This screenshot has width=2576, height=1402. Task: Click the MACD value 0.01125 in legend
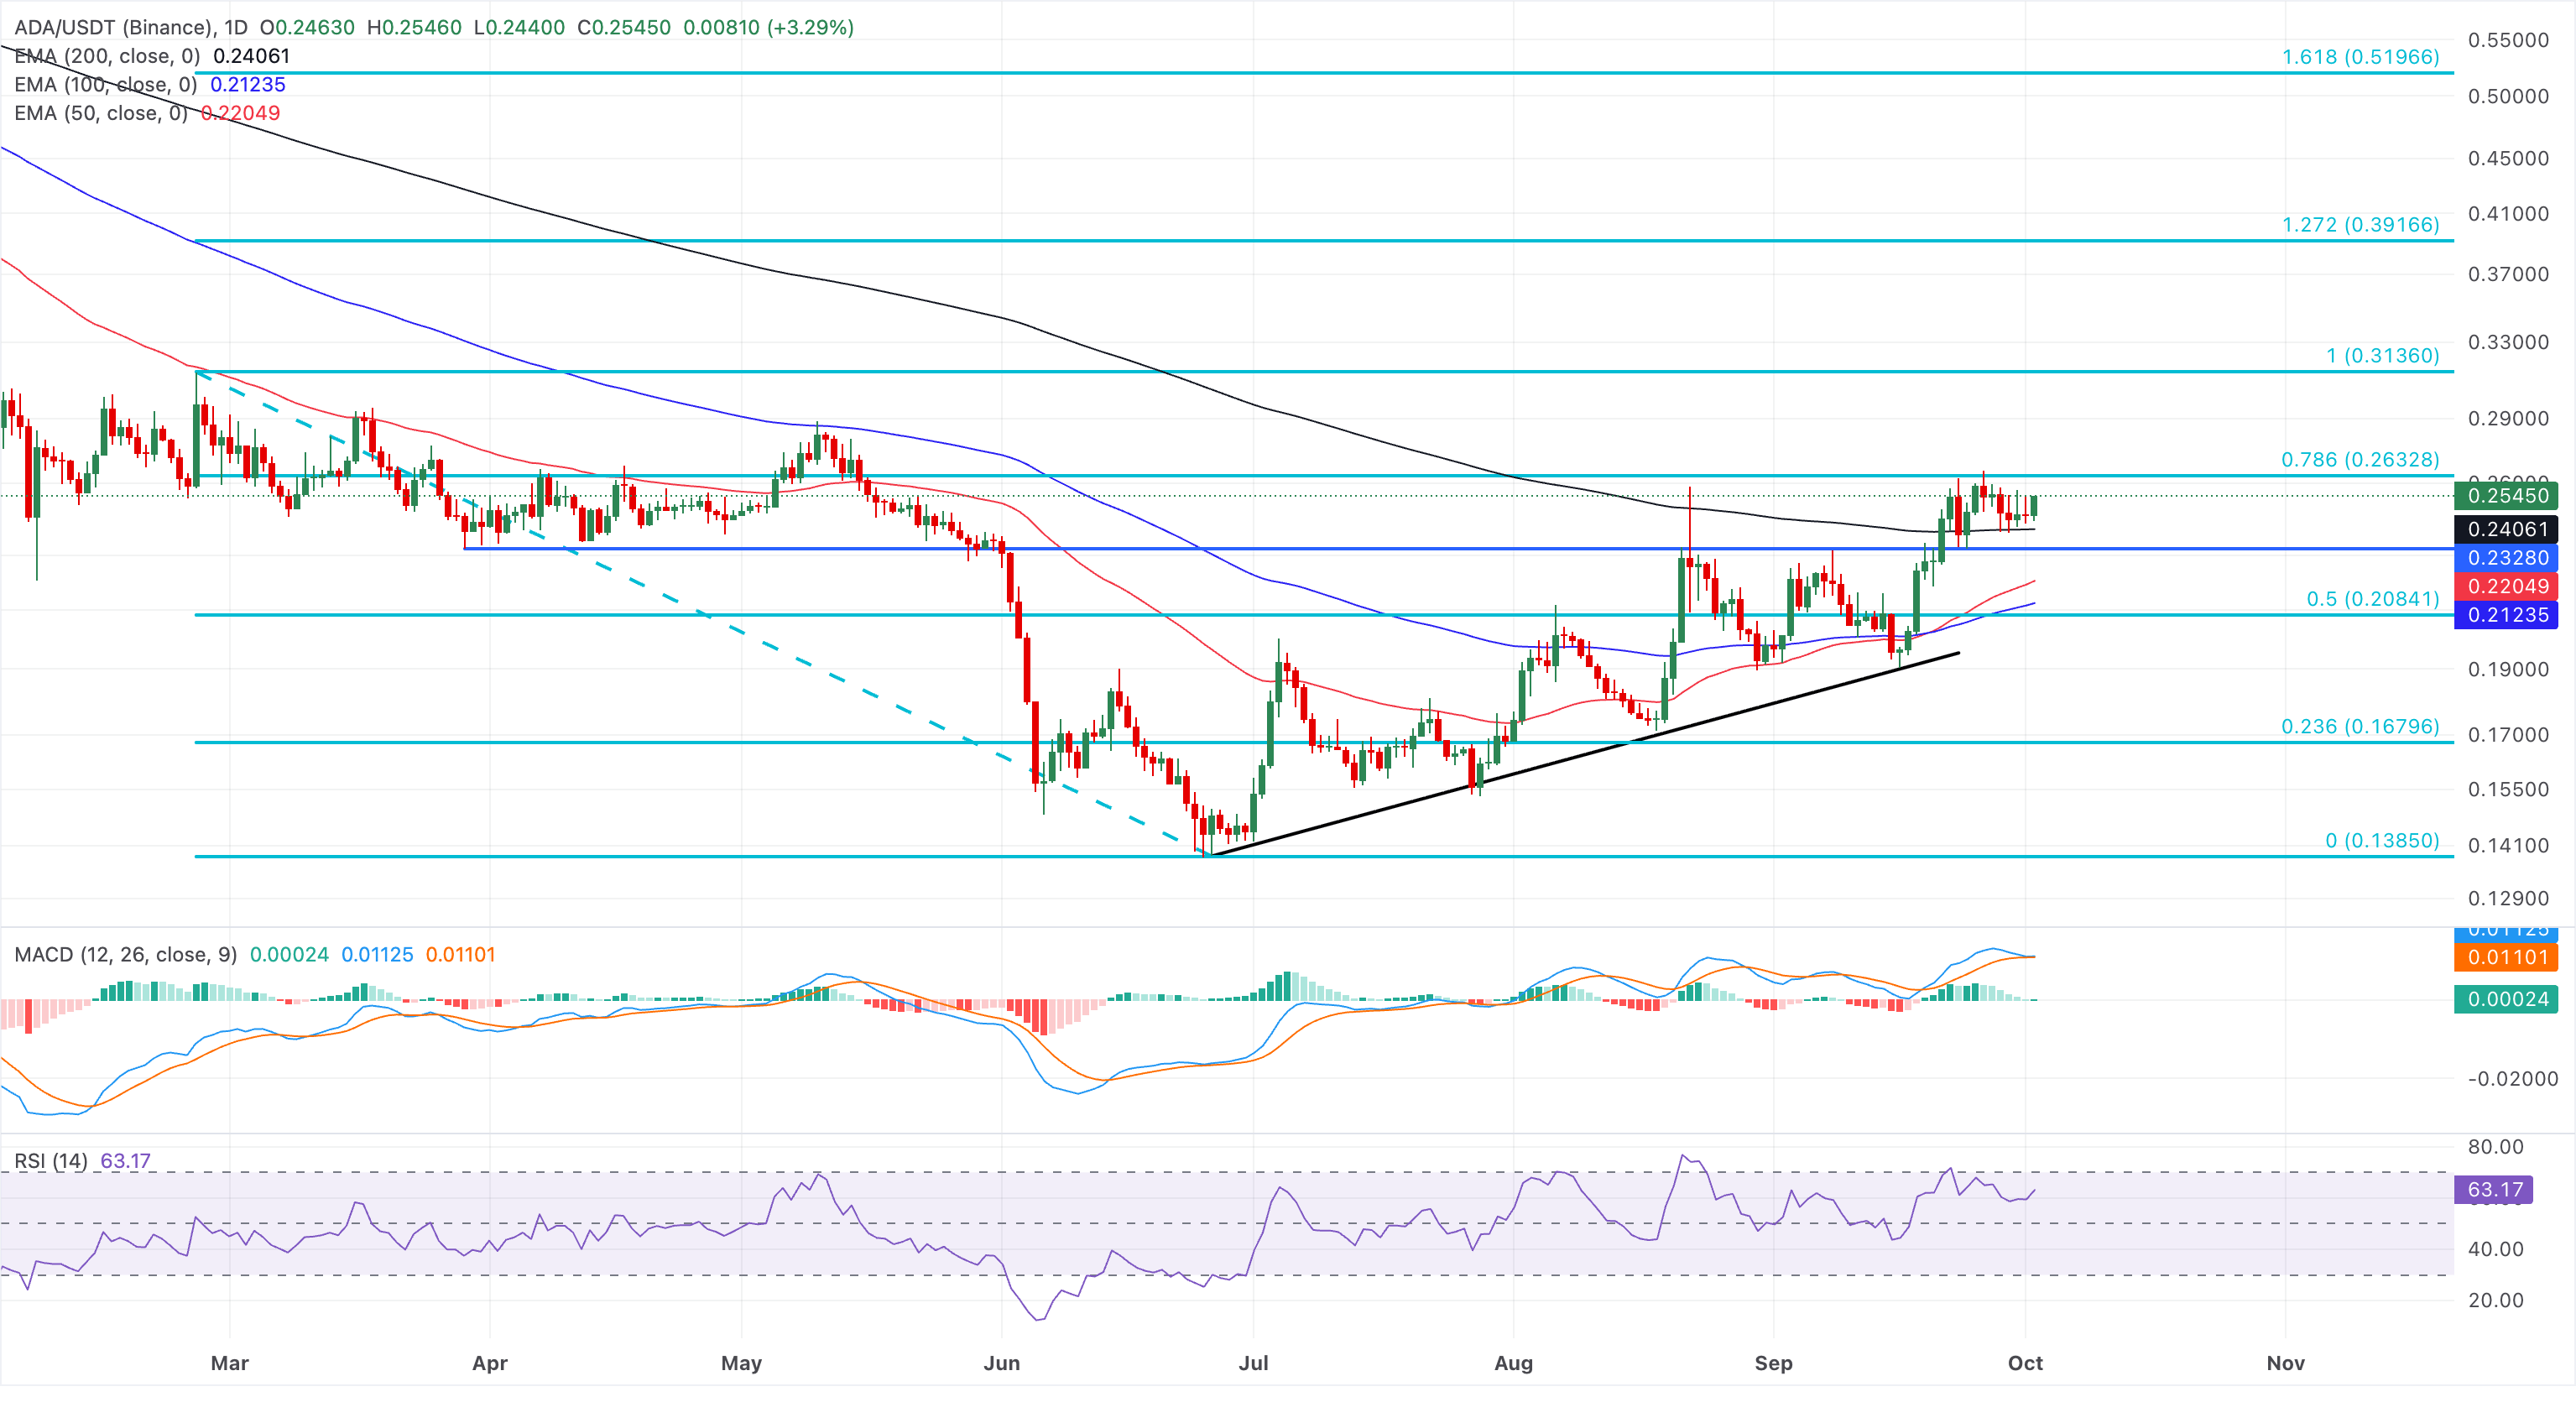coord(377,954)
